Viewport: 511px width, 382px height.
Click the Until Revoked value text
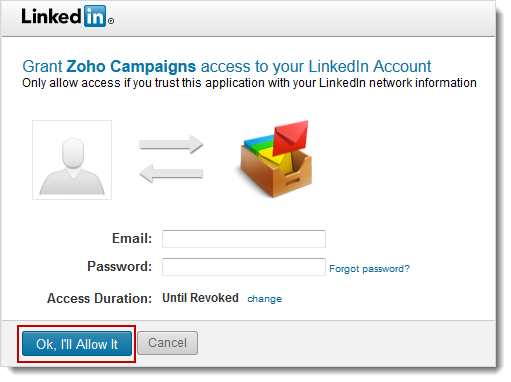[200, 298]
